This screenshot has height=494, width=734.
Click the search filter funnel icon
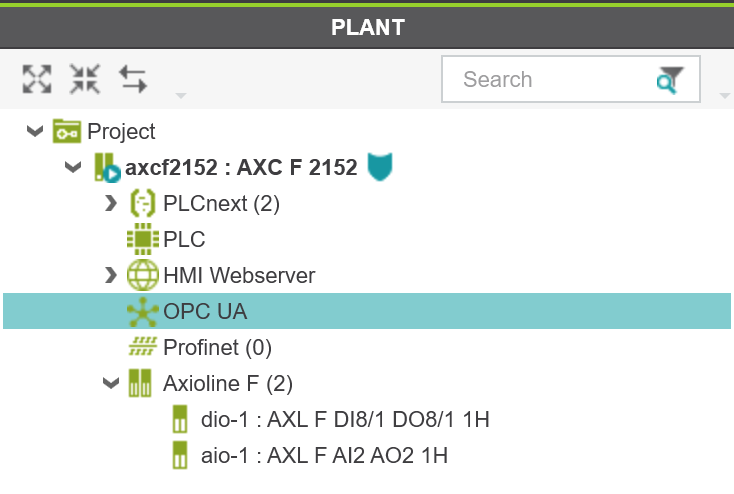coord(670,80)
